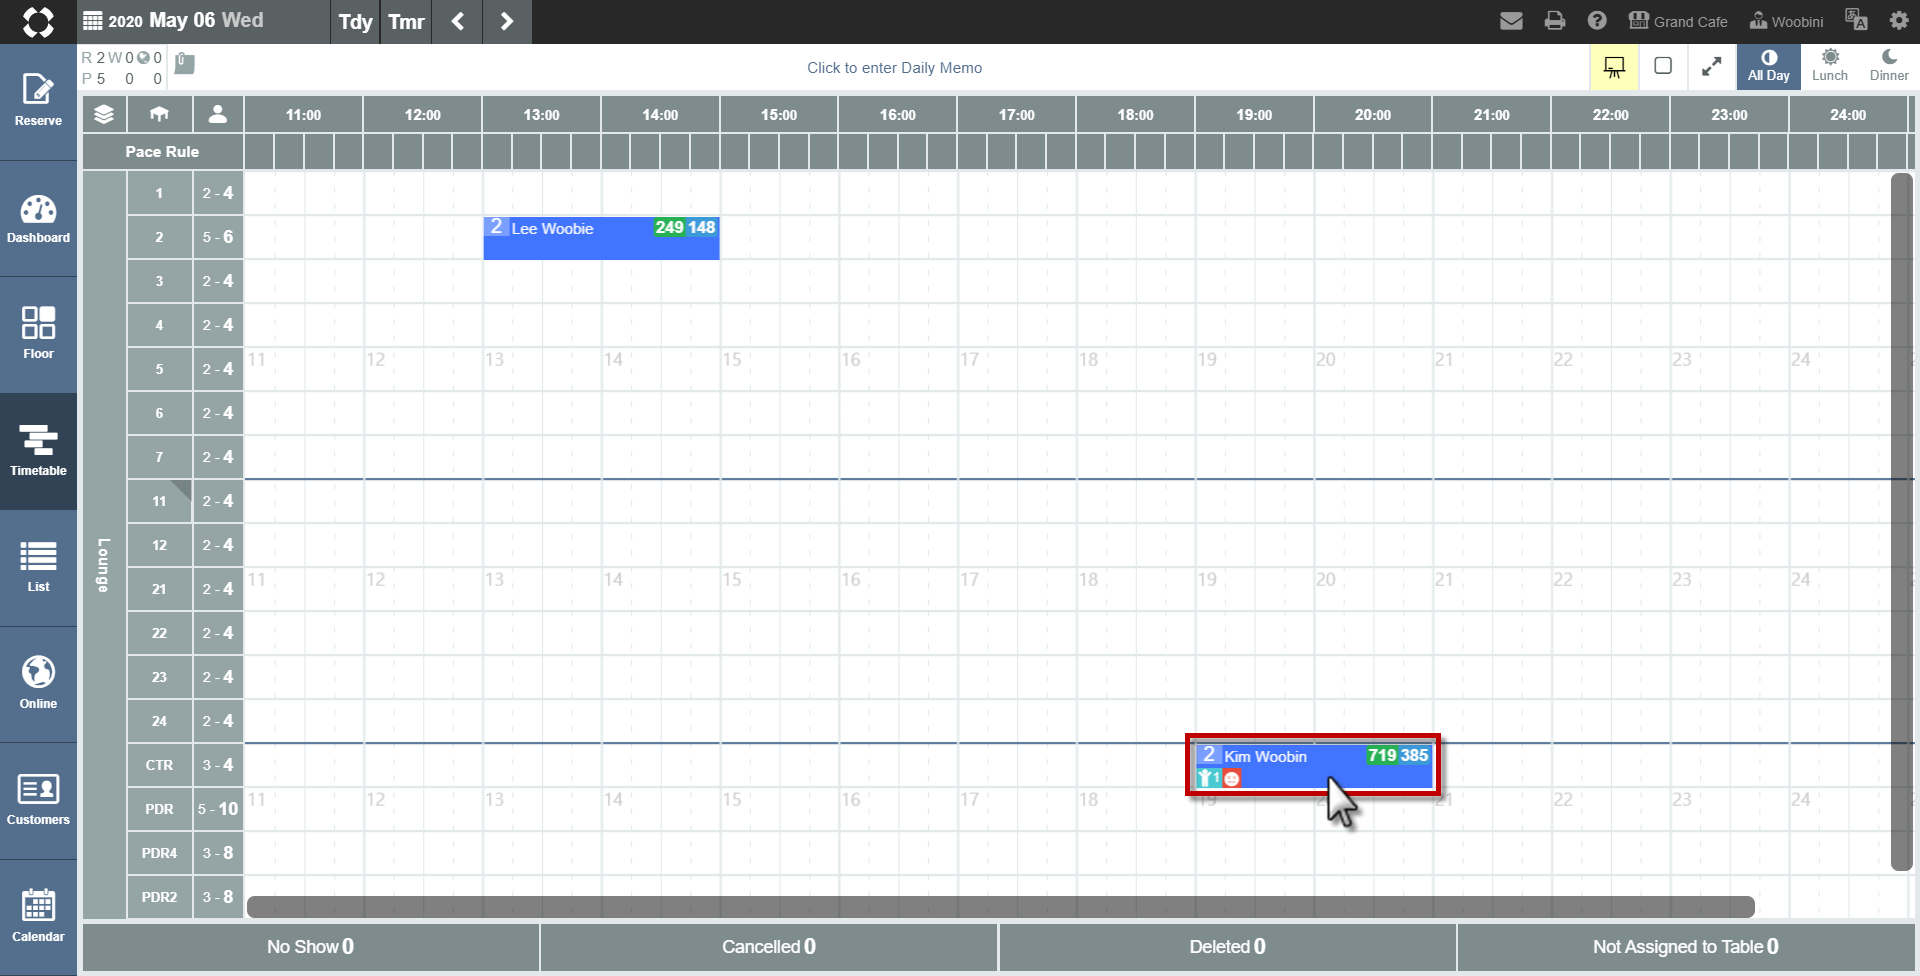1920x976 pixels.
Task: Toggle fullscreen expand arrows
Action: point(1712,67)
